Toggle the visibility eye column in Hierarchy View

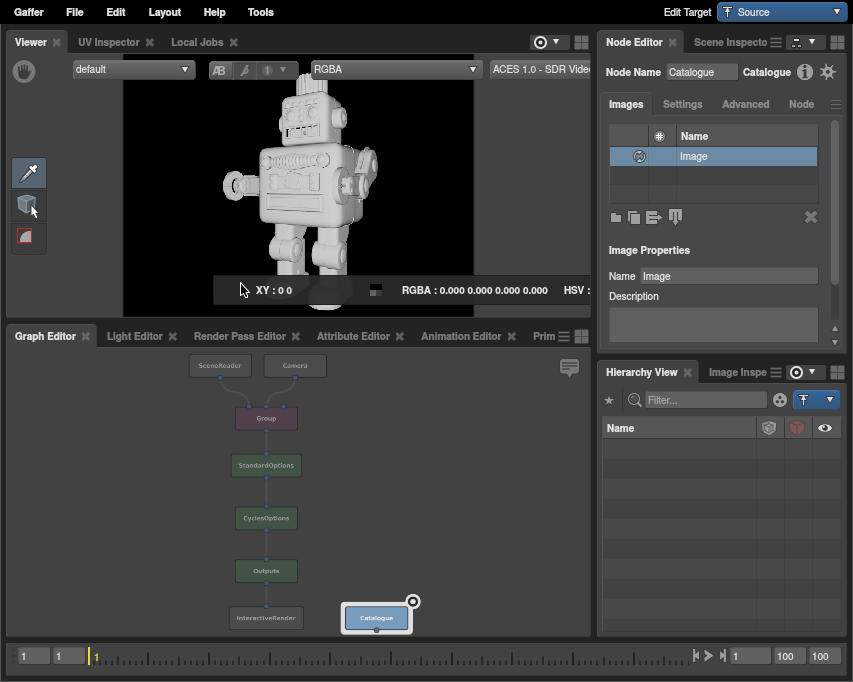click(x=825, y=428)
